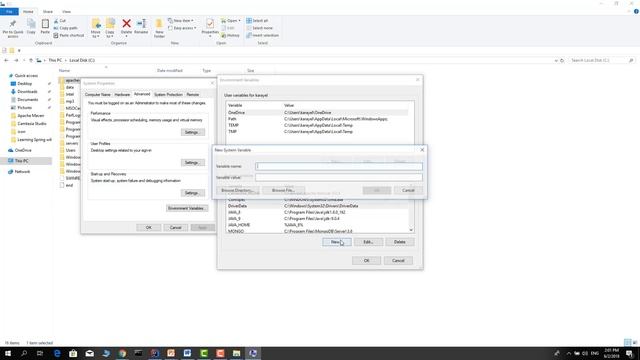Viewport: 640px width, 360px height.
Task: Click History in the Open group
Action: [x=230, y=36]
